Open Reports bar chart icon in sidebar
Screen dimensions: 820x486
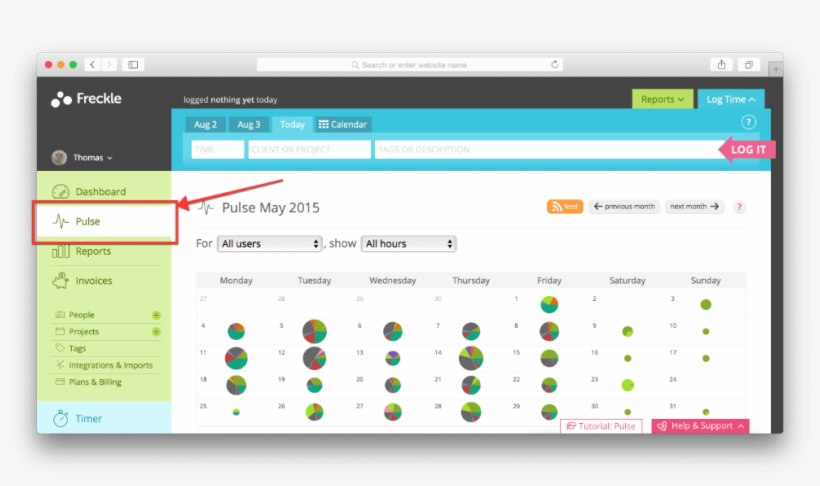click(61, 251)
